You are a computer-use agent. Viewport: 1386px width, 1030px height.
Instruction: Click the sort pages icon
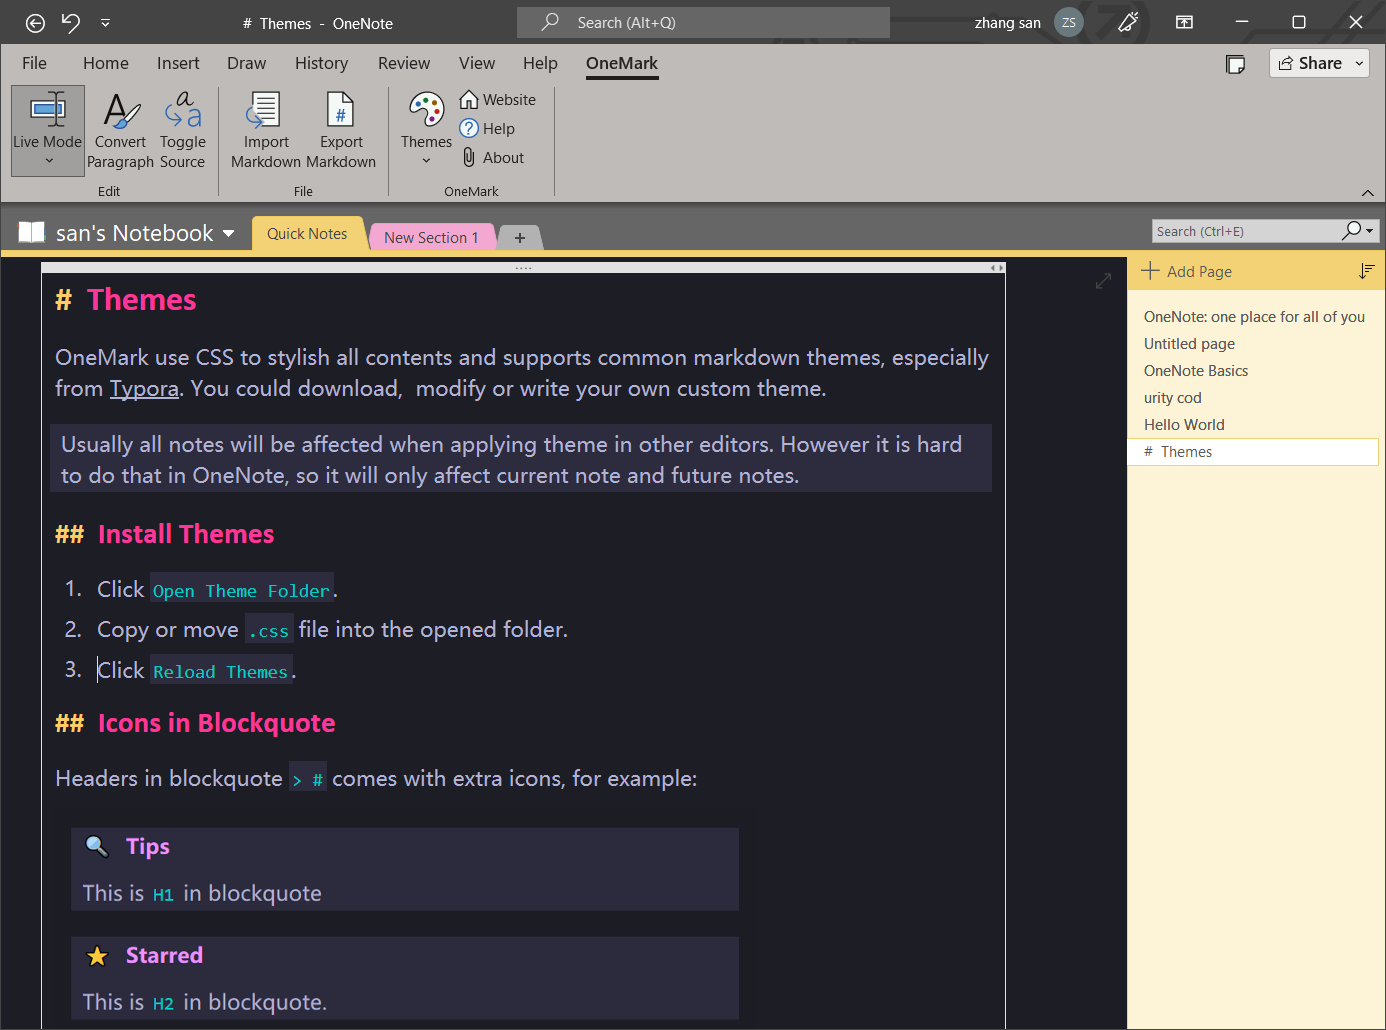tap(1366, 271)
